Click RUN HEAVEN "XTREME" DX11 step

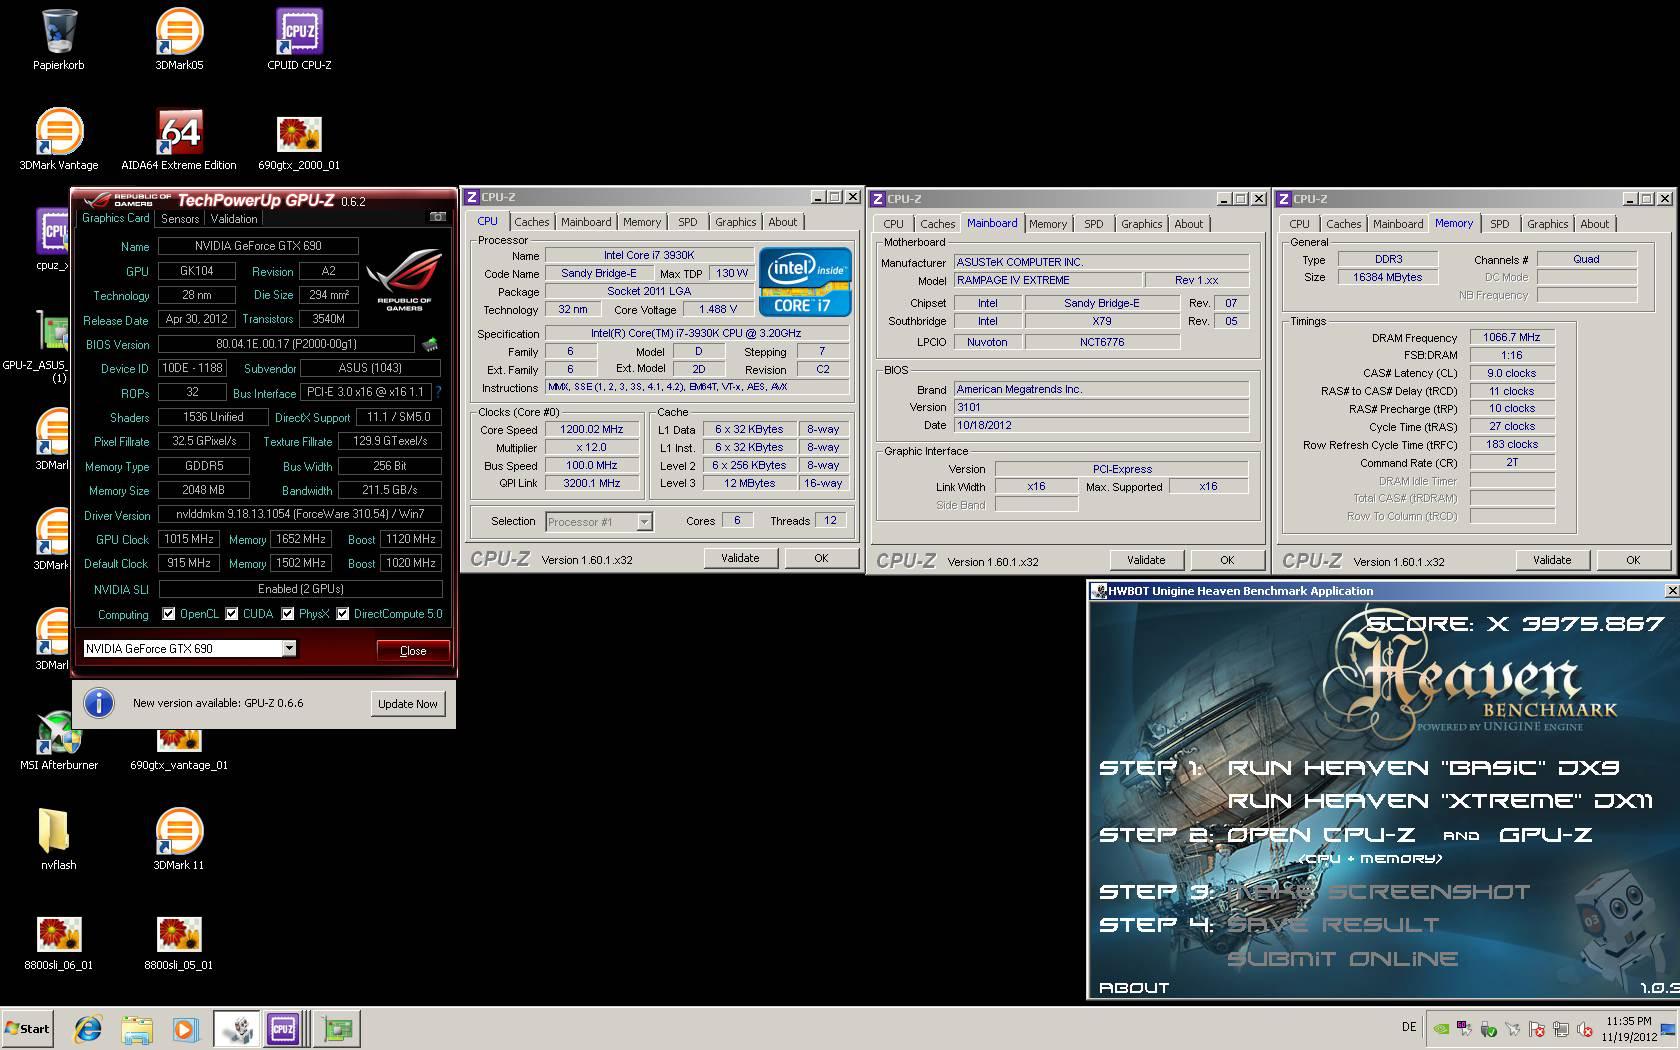pyautogui.click(x=1440, y=800)
